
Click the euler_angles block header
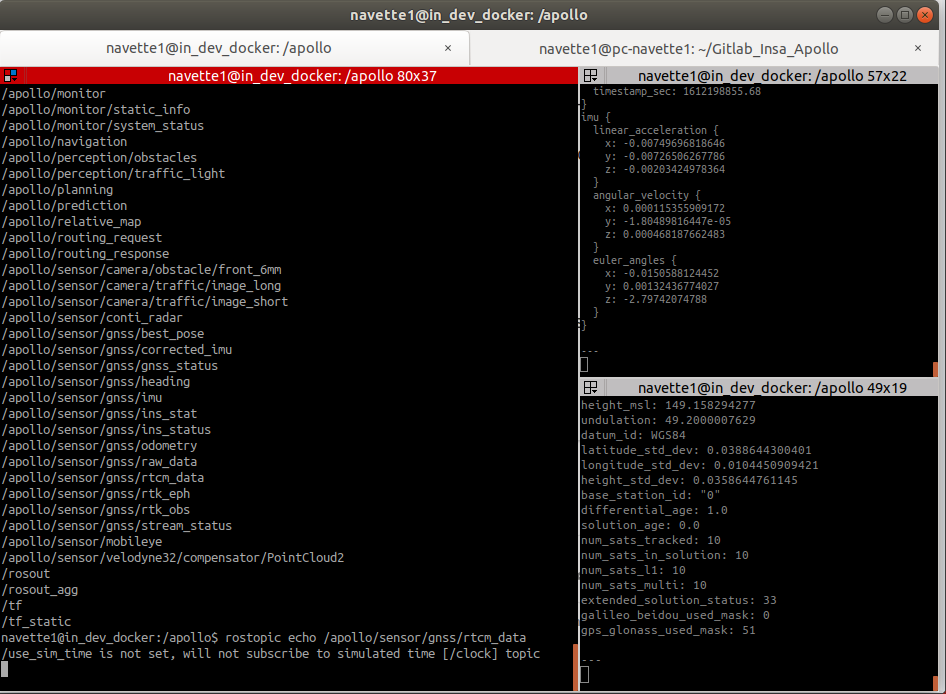click(635, 260)
